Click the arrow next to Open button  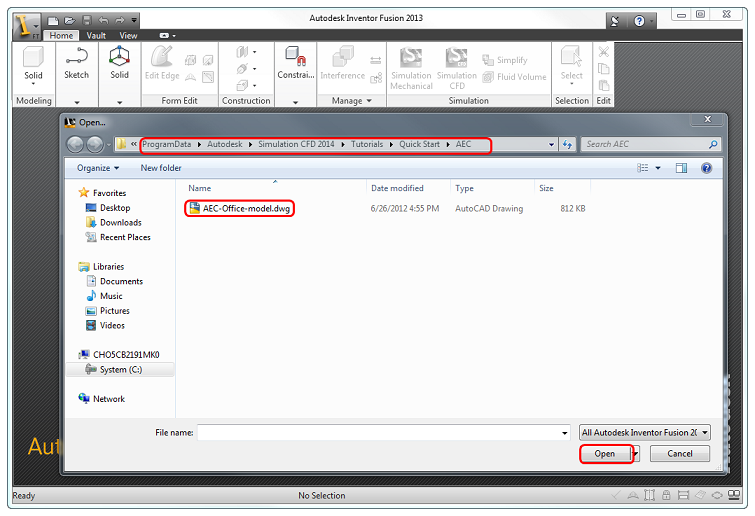[x=636, y=454]
